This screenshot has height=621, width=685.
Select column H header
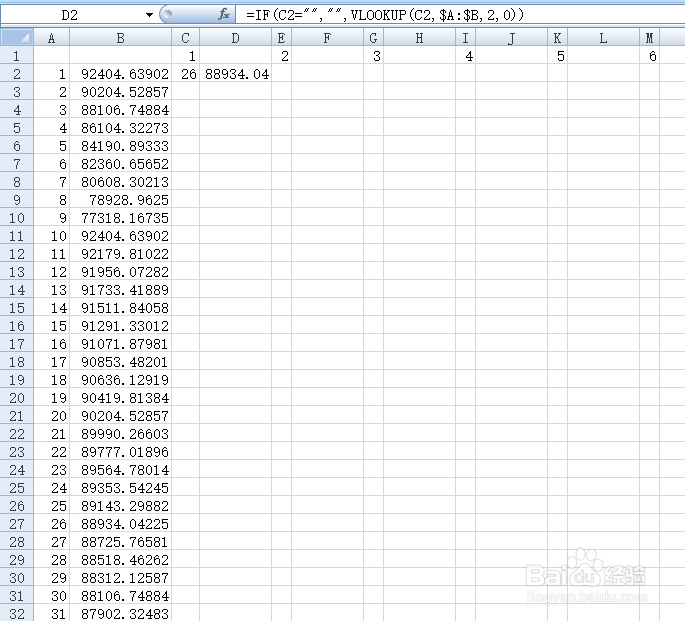point(419,38)
